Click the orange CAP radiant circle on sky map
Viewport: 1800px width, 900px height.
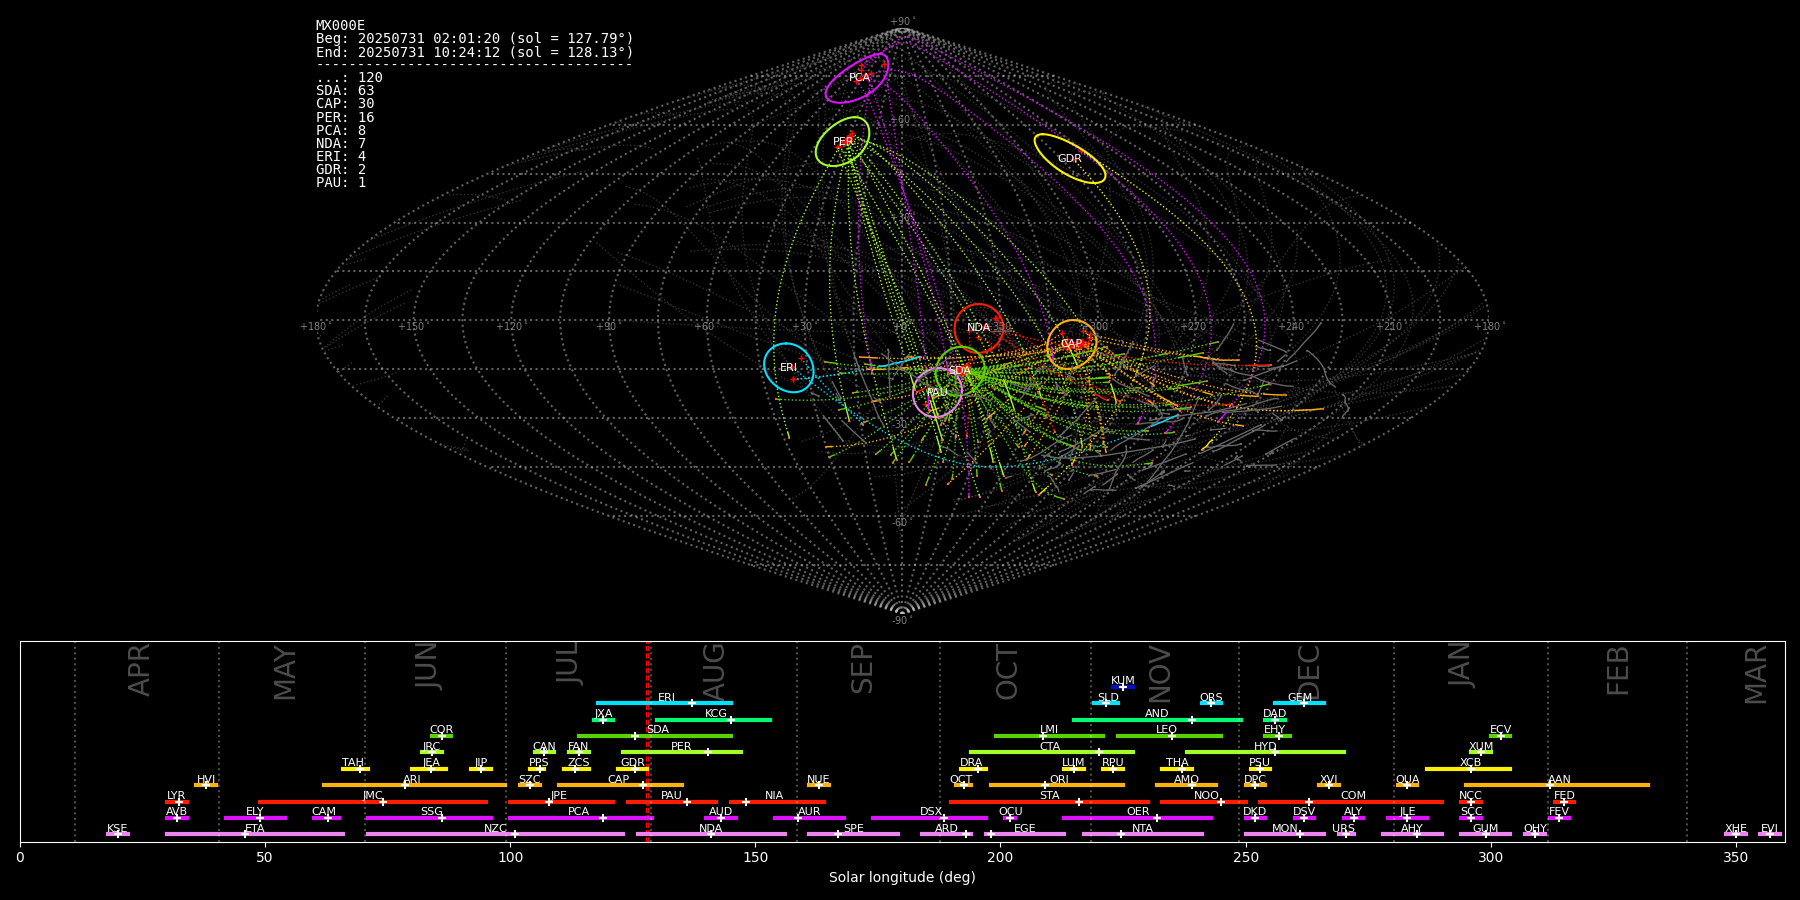(x=1071, y=344)
